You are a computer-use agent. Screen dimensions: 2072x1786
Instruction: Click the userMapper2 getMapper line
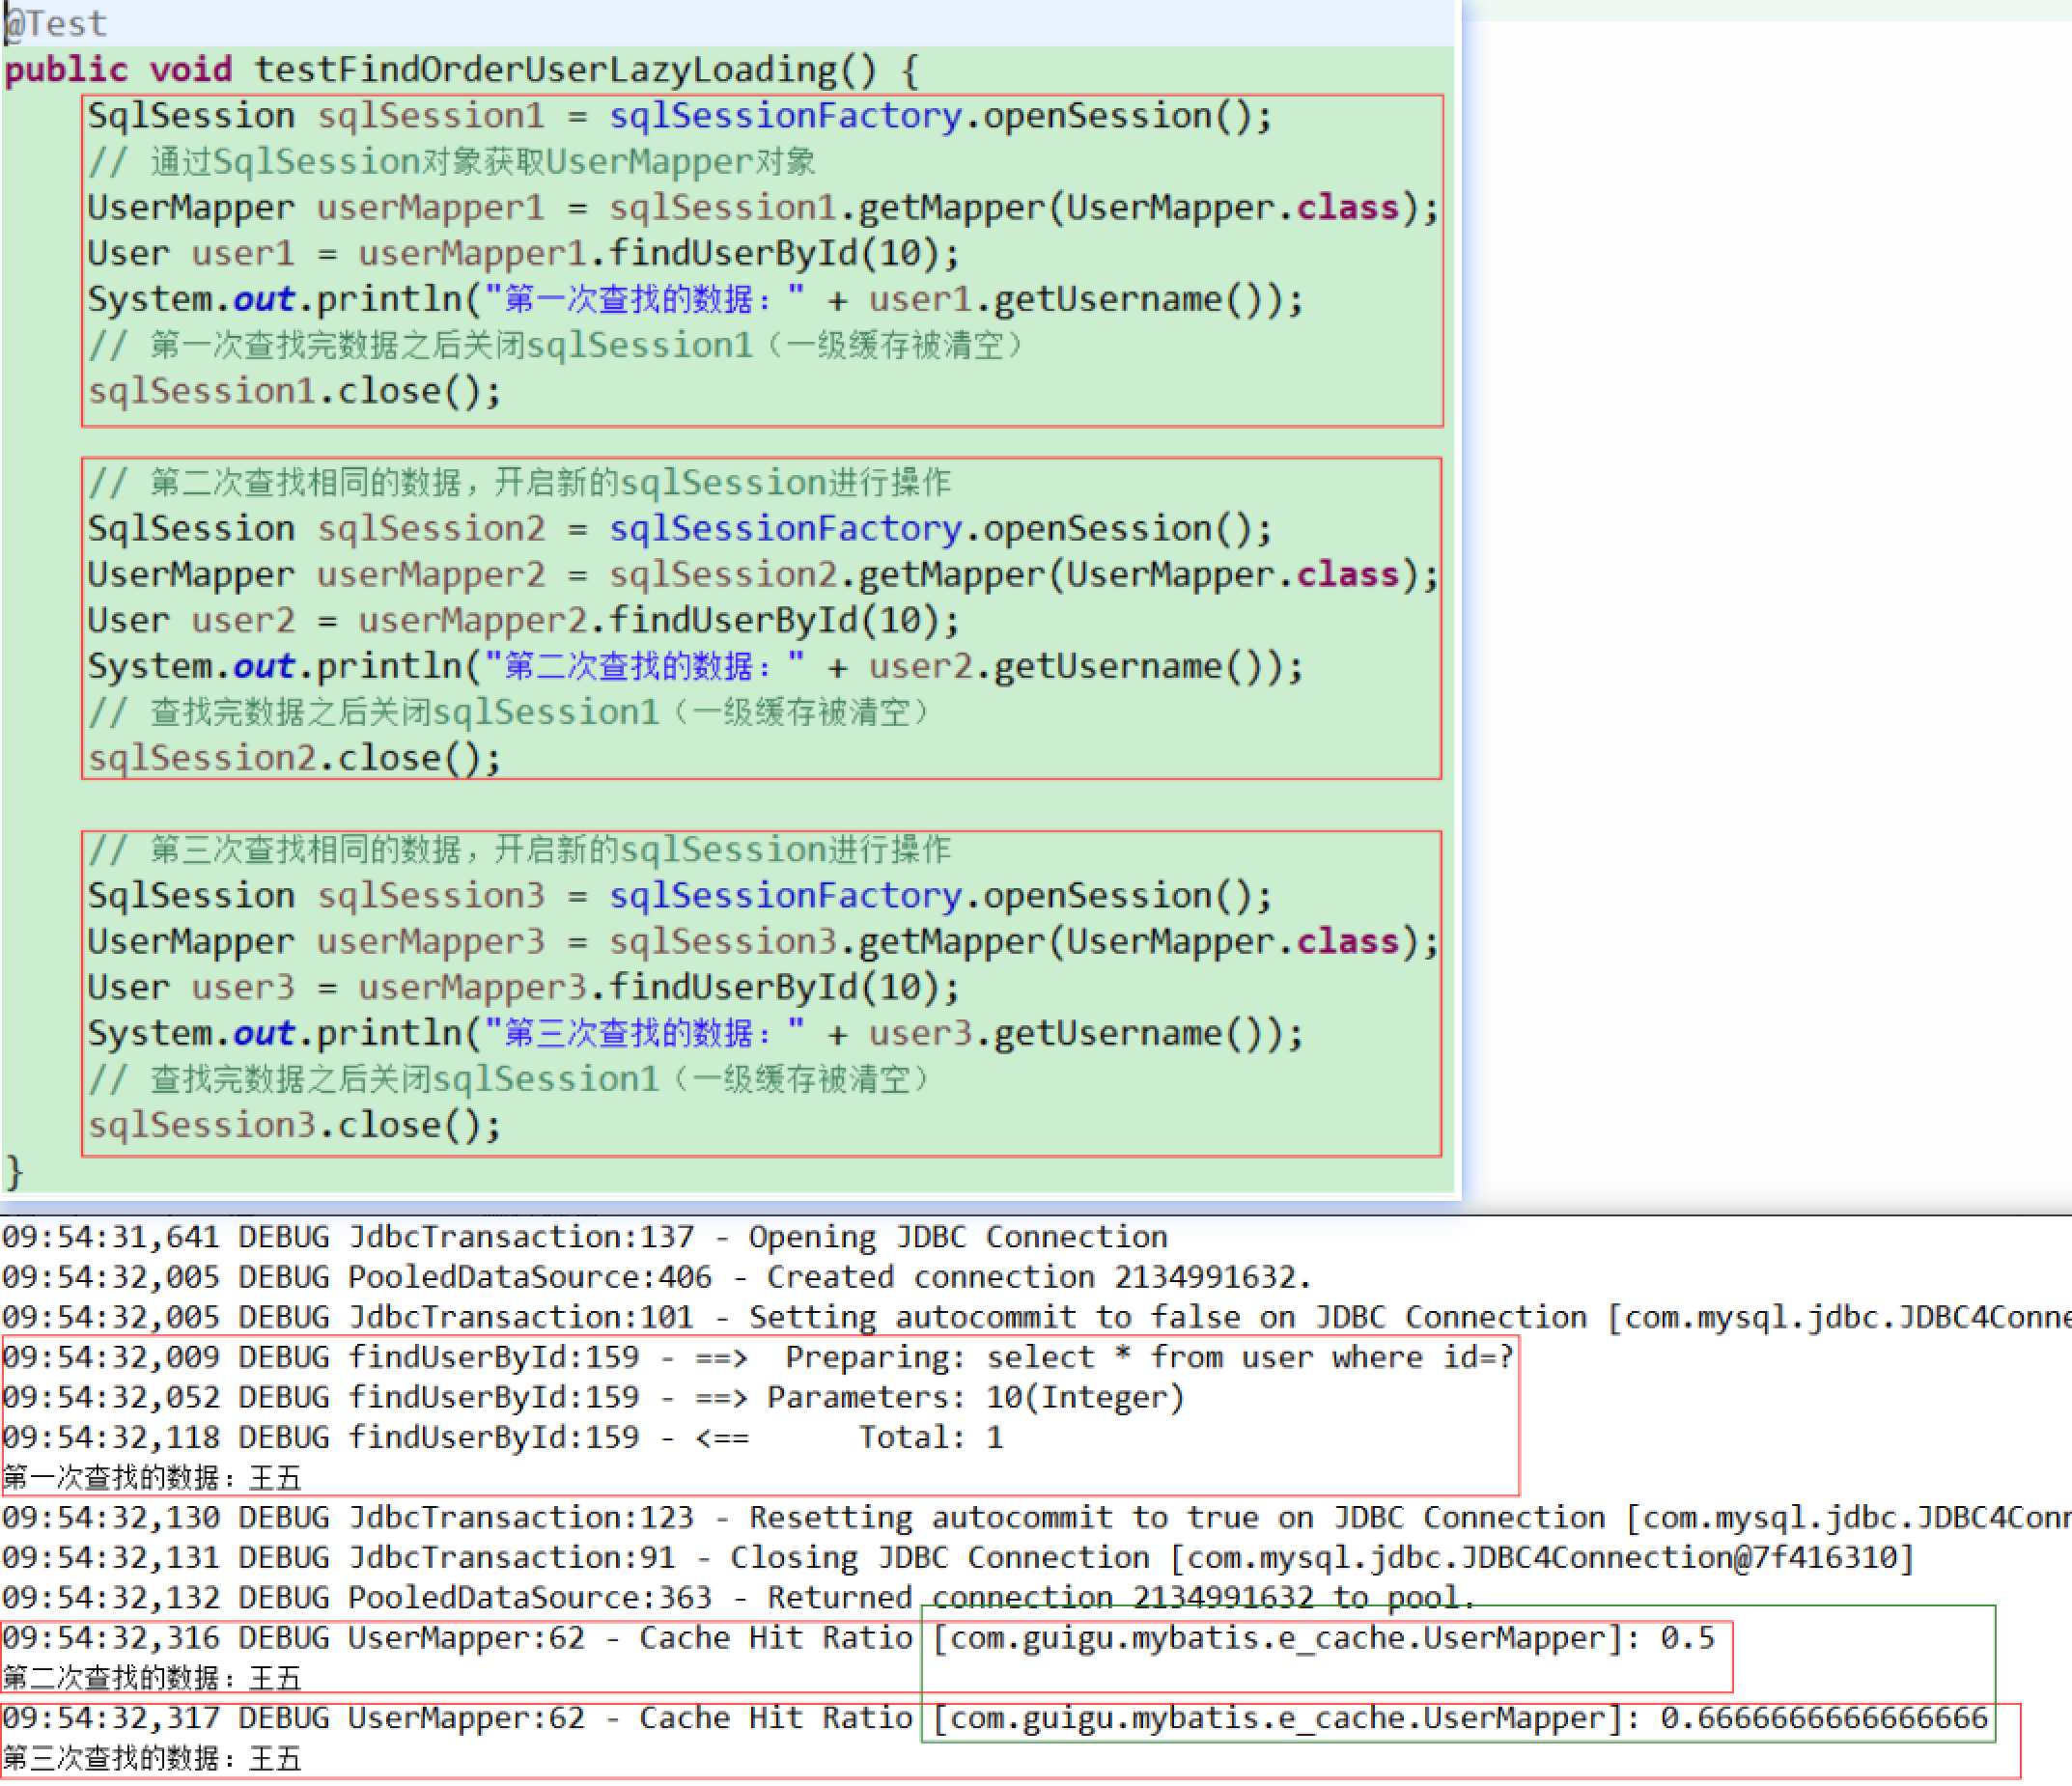point(762,575)
